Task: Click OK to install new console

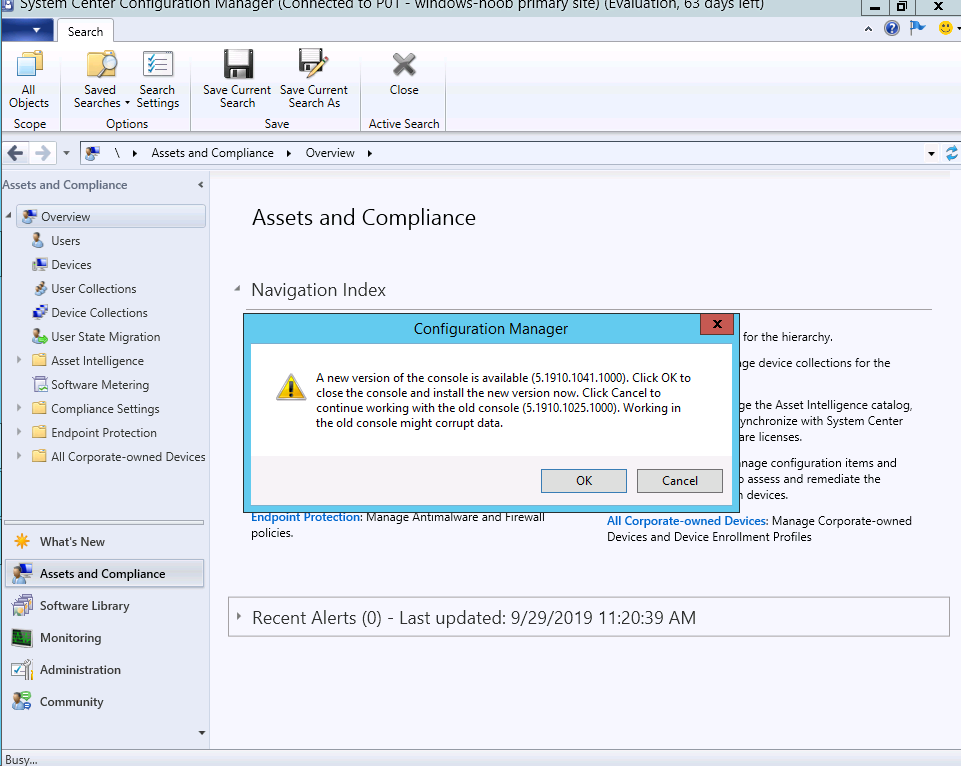Action: [583, 480]
